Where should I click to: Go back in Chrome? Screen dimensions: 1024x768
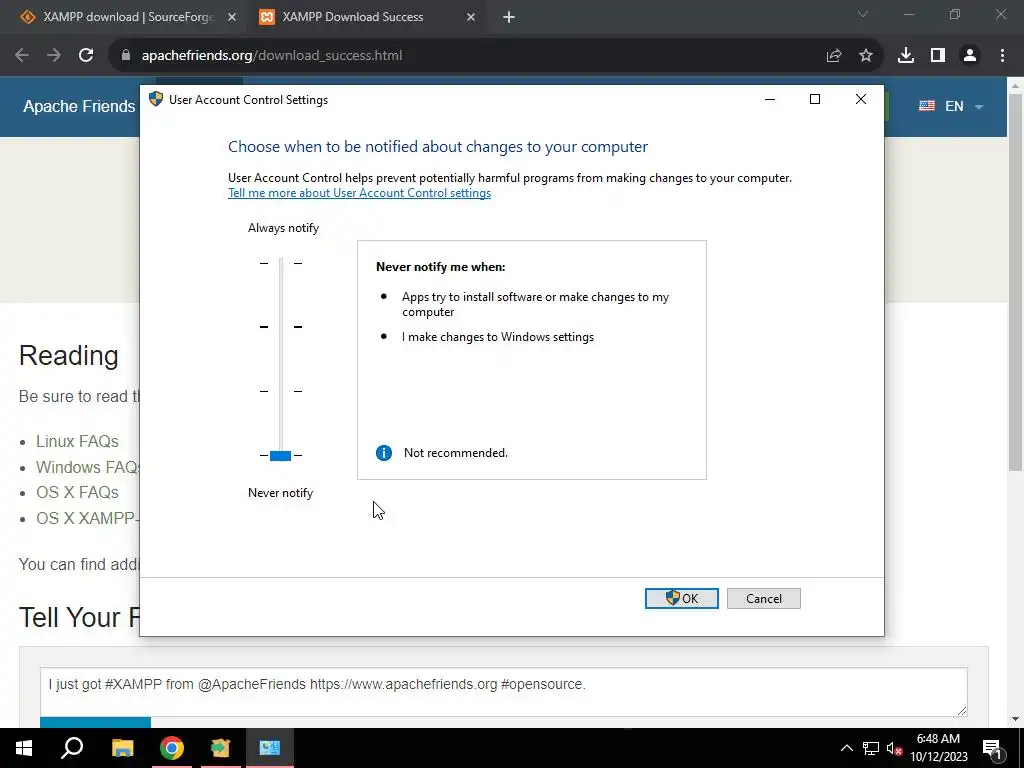click(x=22, y=56)
